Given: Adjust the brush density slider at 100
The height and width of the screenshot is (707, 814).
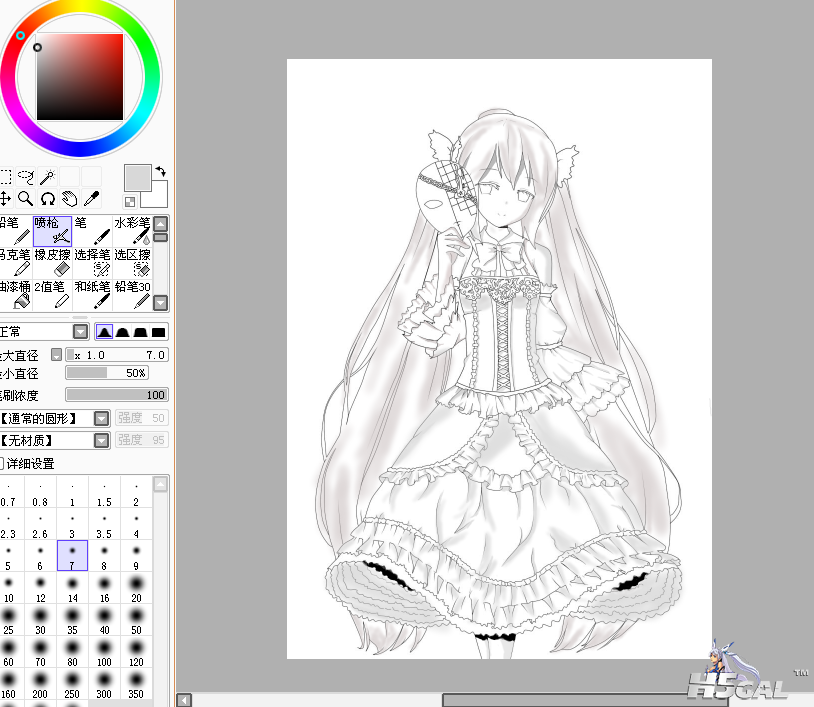Looking at the screenshot, I should pos(117,395).
